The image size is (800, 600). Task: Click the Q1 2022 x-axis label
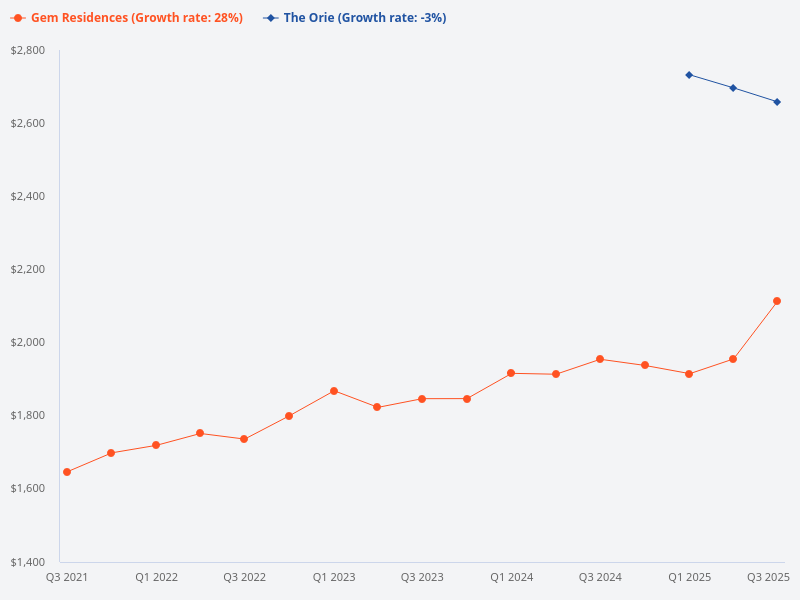[x=157, y=577]
